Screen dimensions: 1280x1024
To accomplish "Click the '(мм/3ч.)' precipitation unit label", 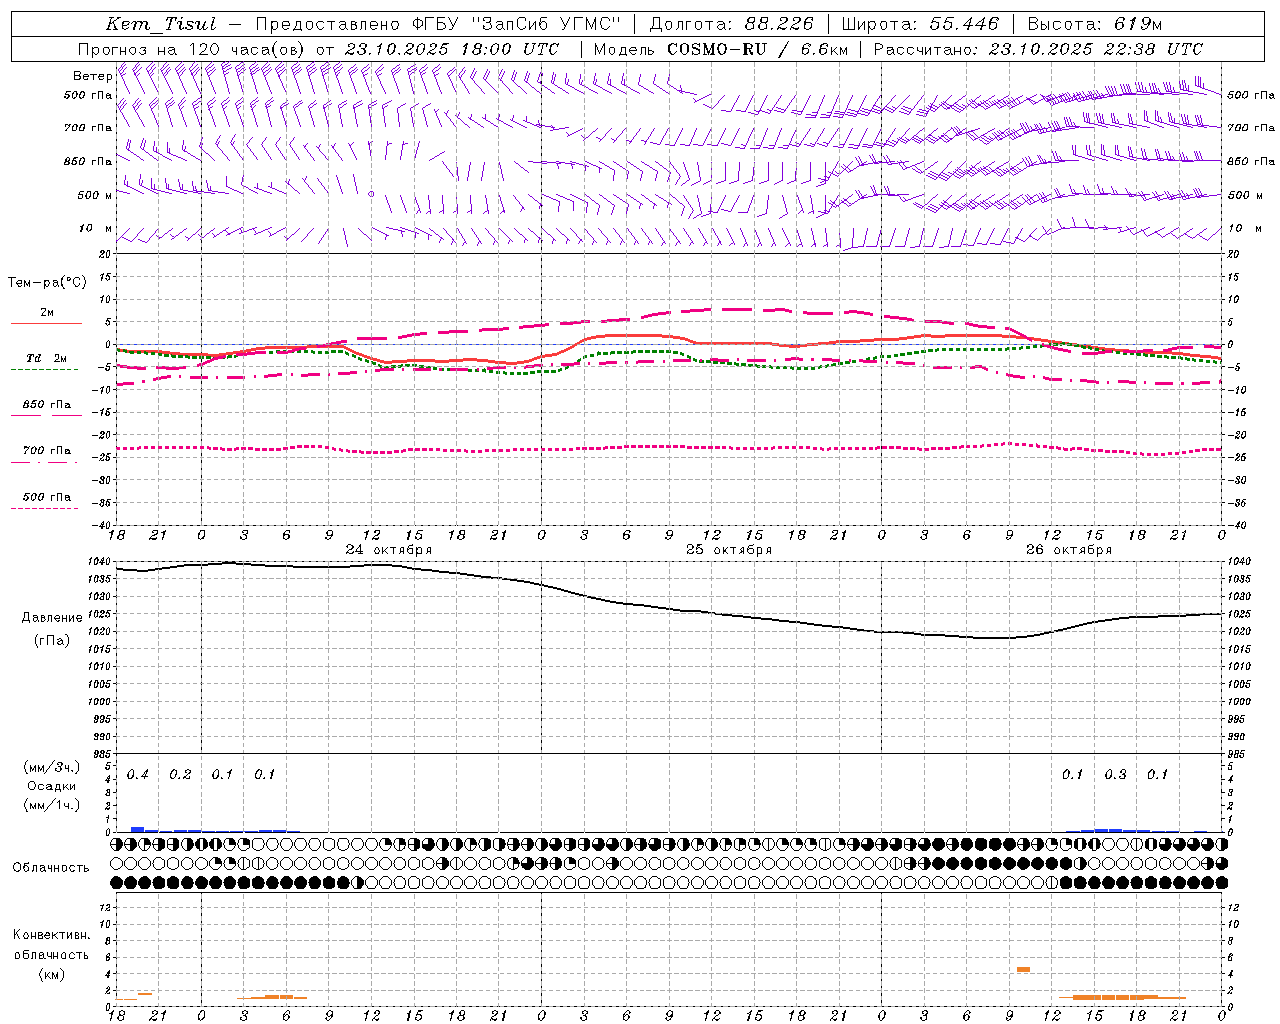I will [x=52, y=767].
